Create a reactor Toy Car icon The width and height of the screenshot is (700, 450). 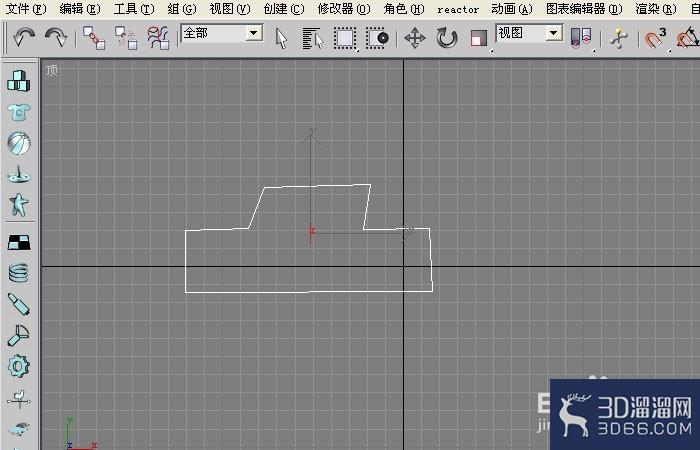pos(19,429)
